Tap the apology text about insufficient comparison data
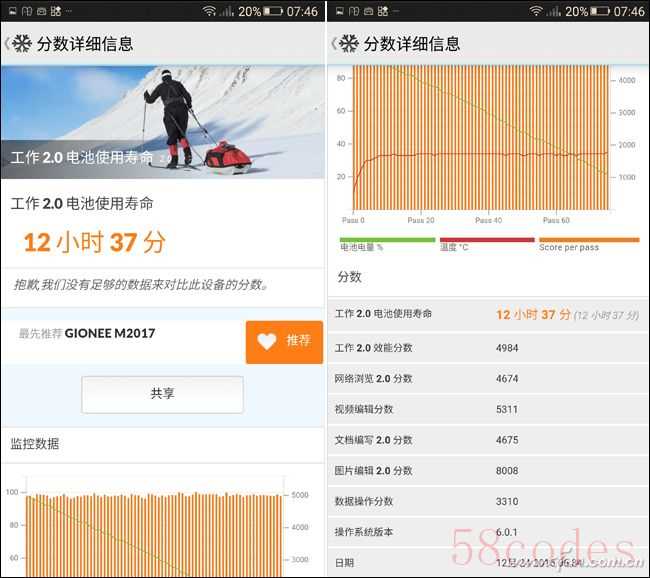The height and width of the screenshot is (578, 650). pyautogui.click(x=141, y=285)
